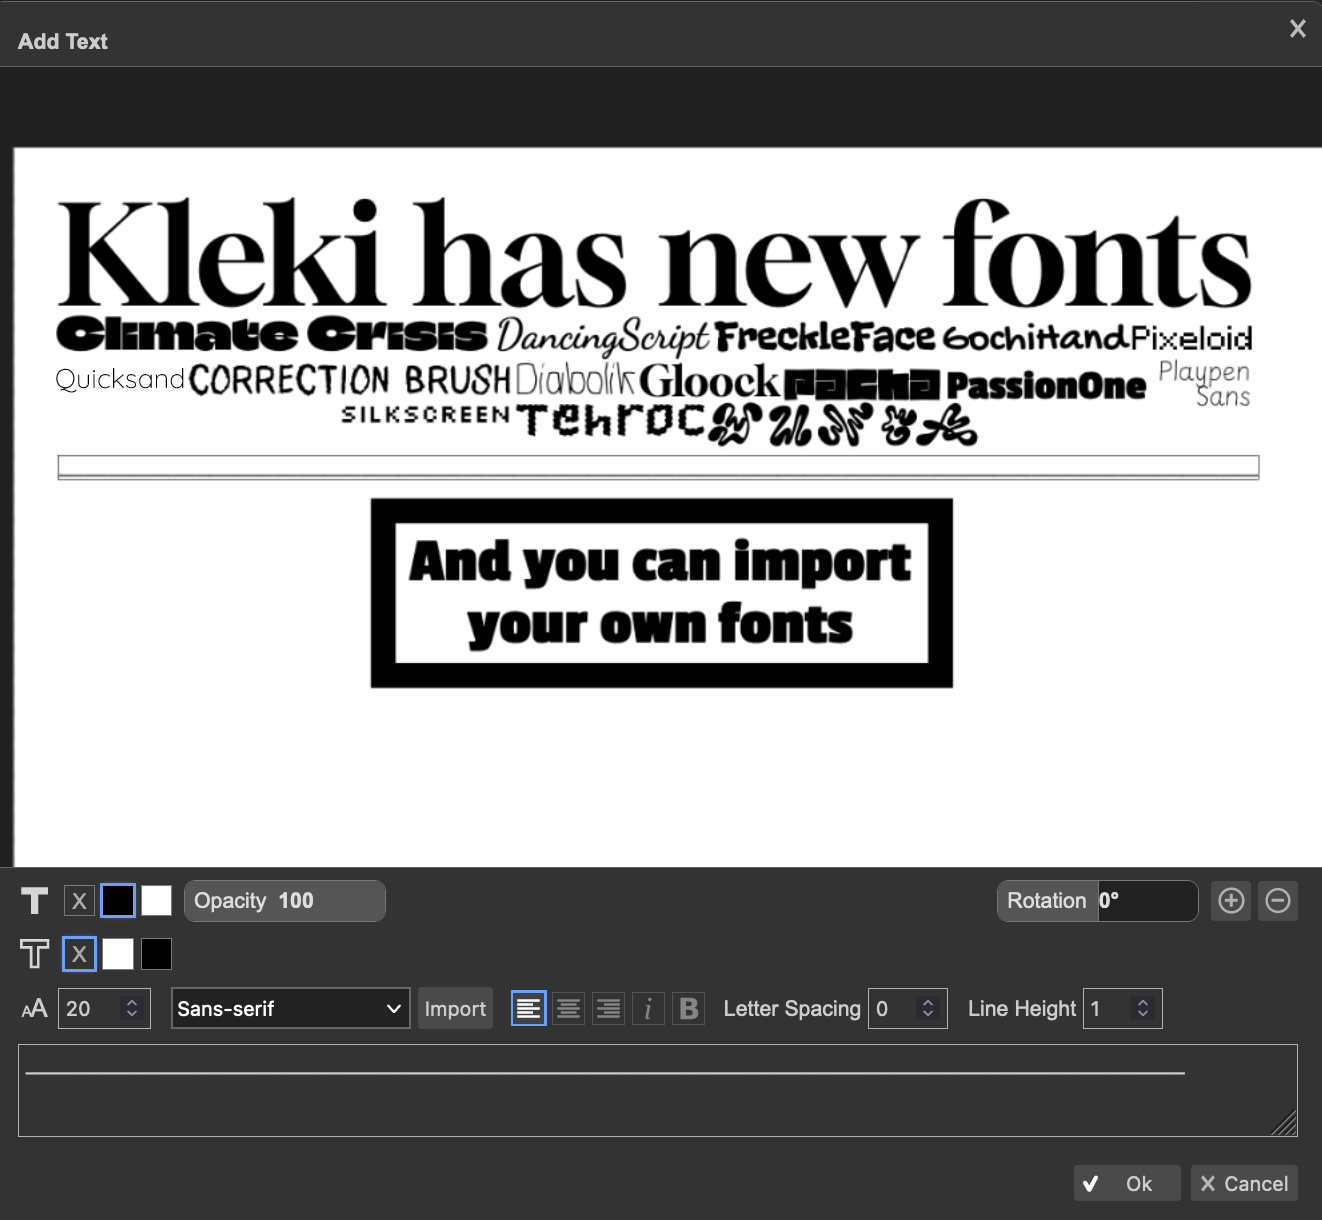This screenshot has width=1322, height=1220.
Task: Click the text area resize handle
Action: [1285, 1124]
